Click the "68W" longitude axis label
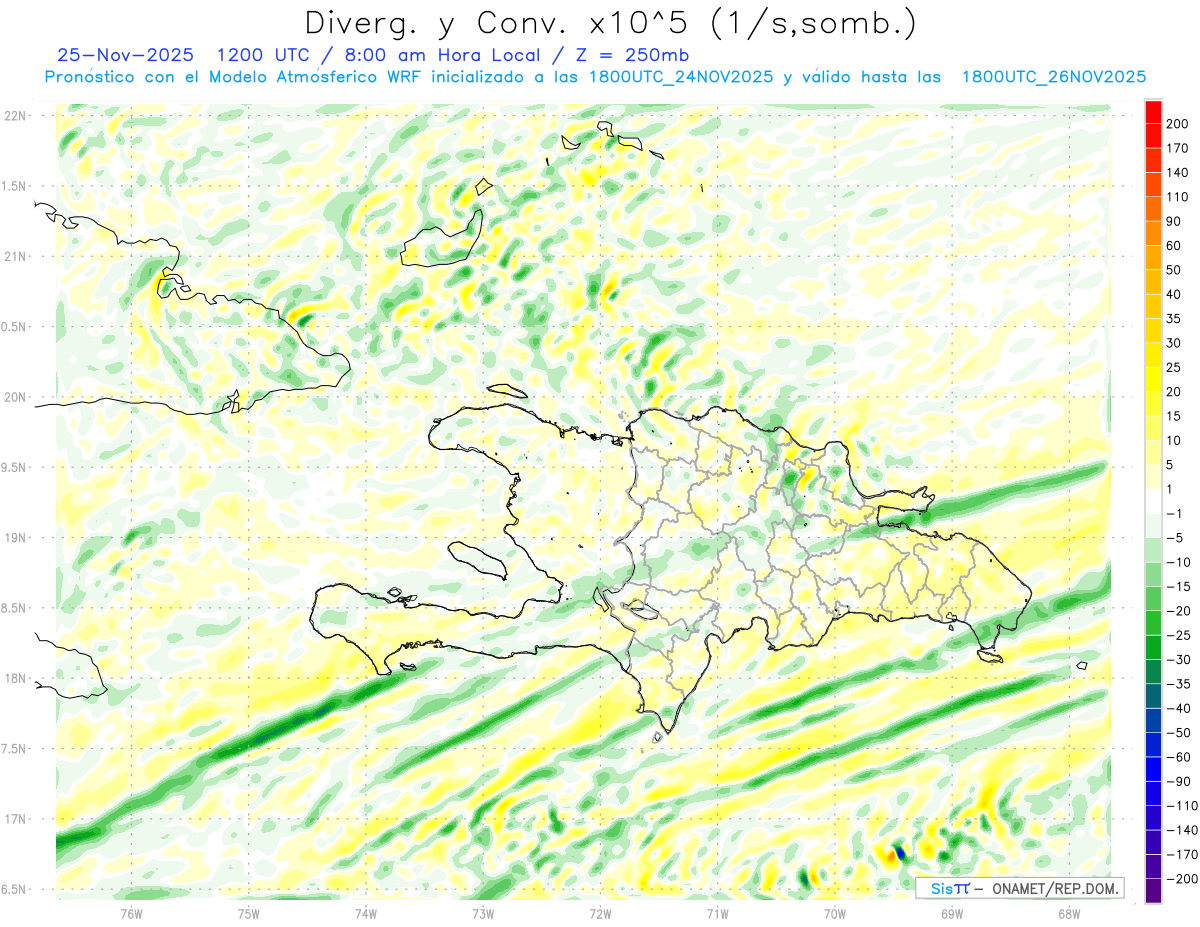This screenshot has width=1200, height=927. [x=1069, y=913]
